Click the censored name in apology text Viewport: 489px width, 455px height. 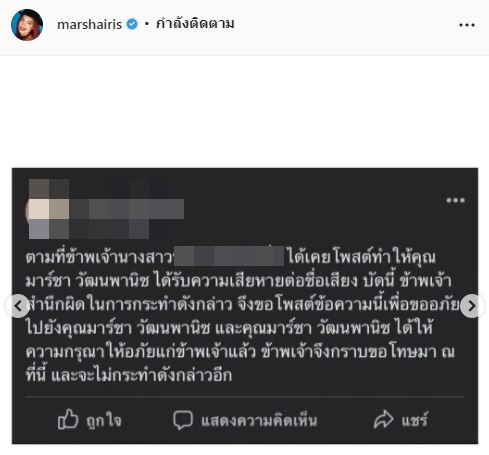point(229,256)
